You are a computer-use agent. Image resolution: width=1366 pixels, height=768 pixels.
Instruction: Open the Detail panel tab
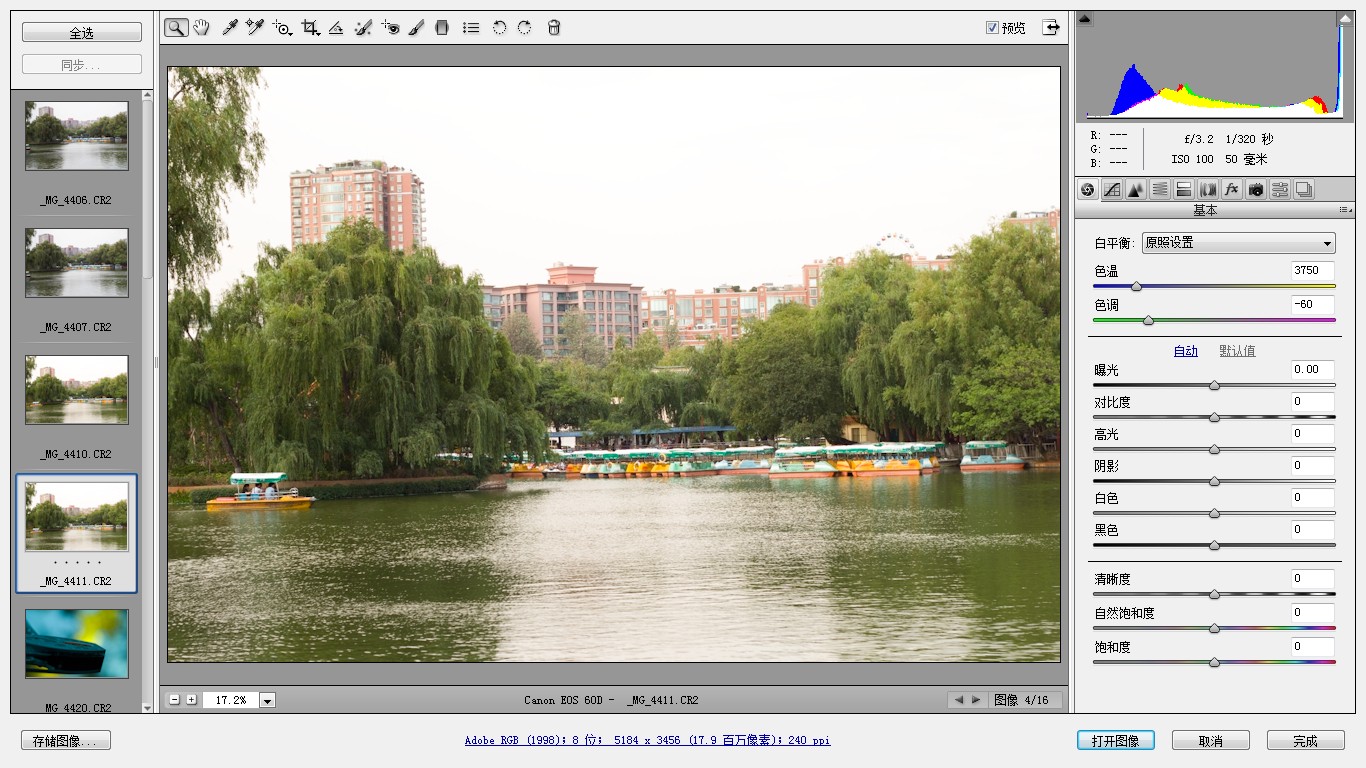pos(1136,189)
